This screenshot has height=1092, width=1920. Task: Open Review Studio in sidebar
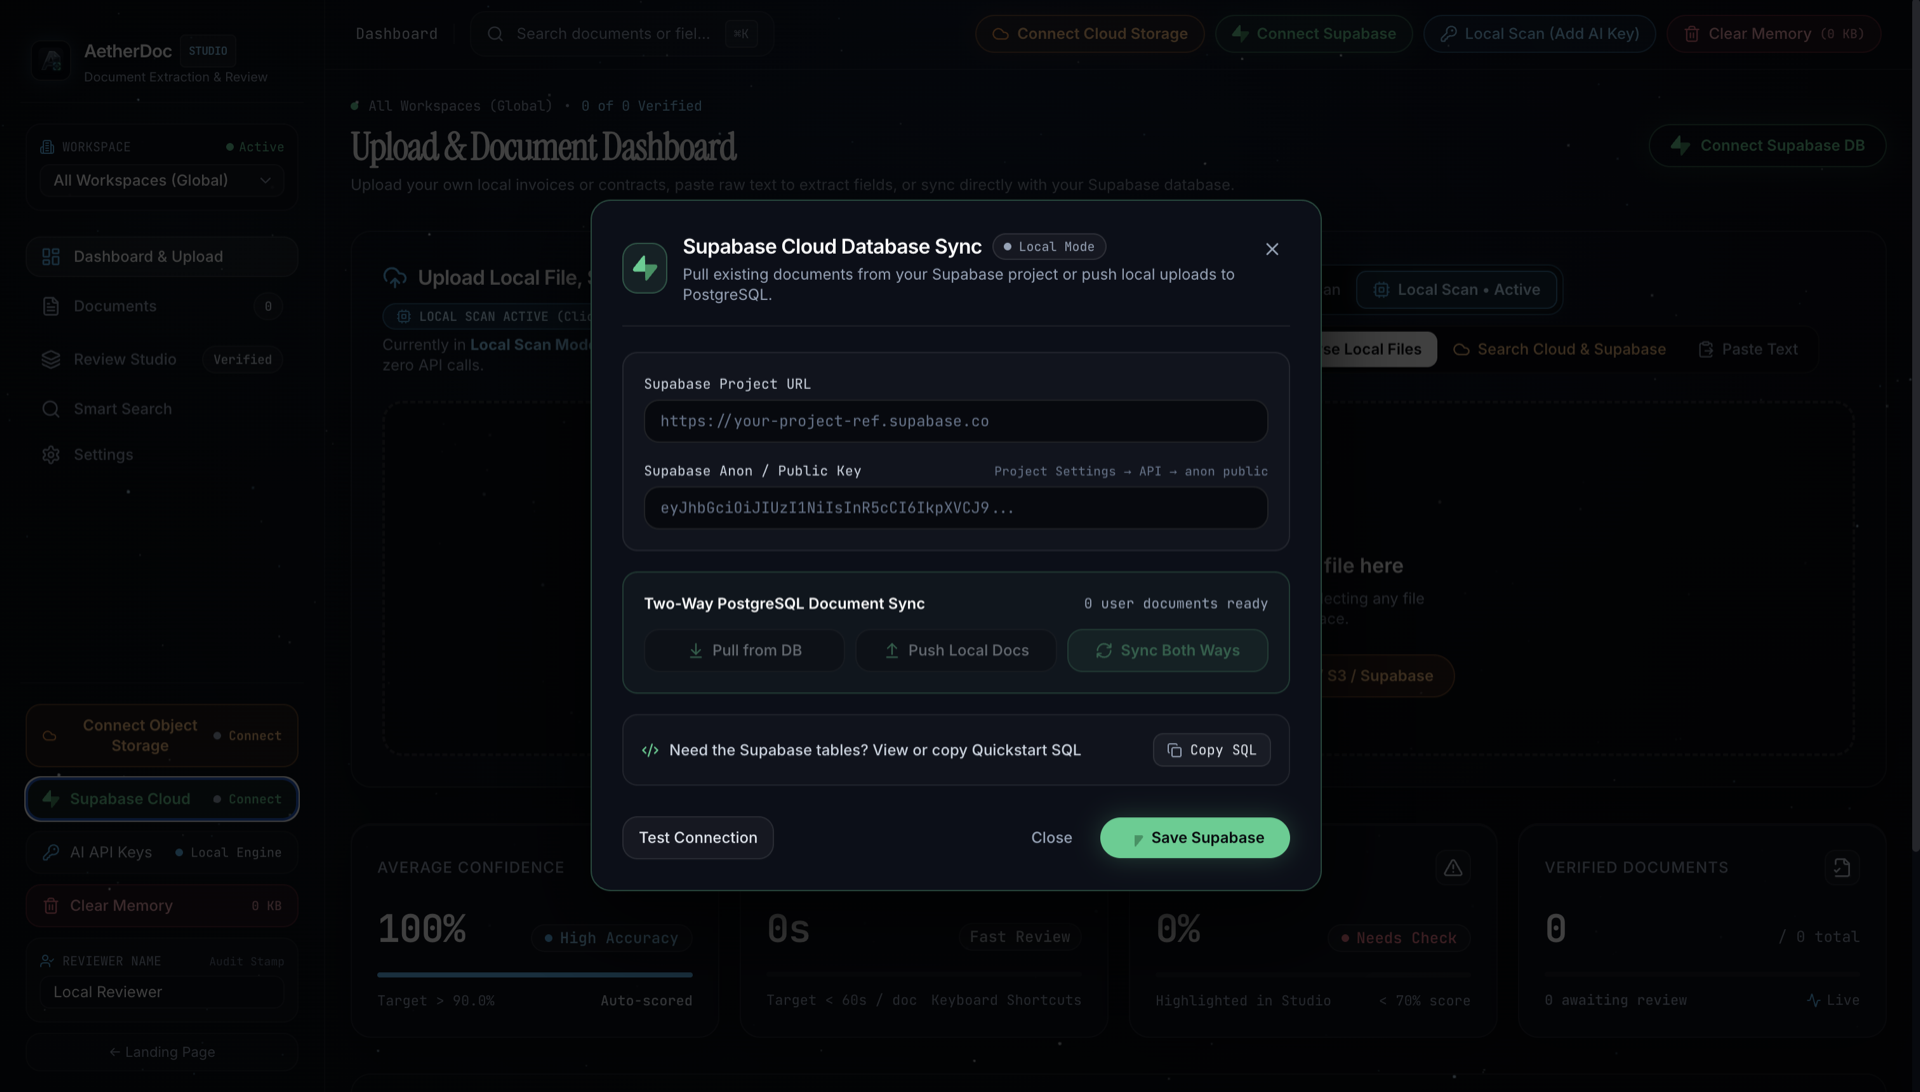(162, 359)
